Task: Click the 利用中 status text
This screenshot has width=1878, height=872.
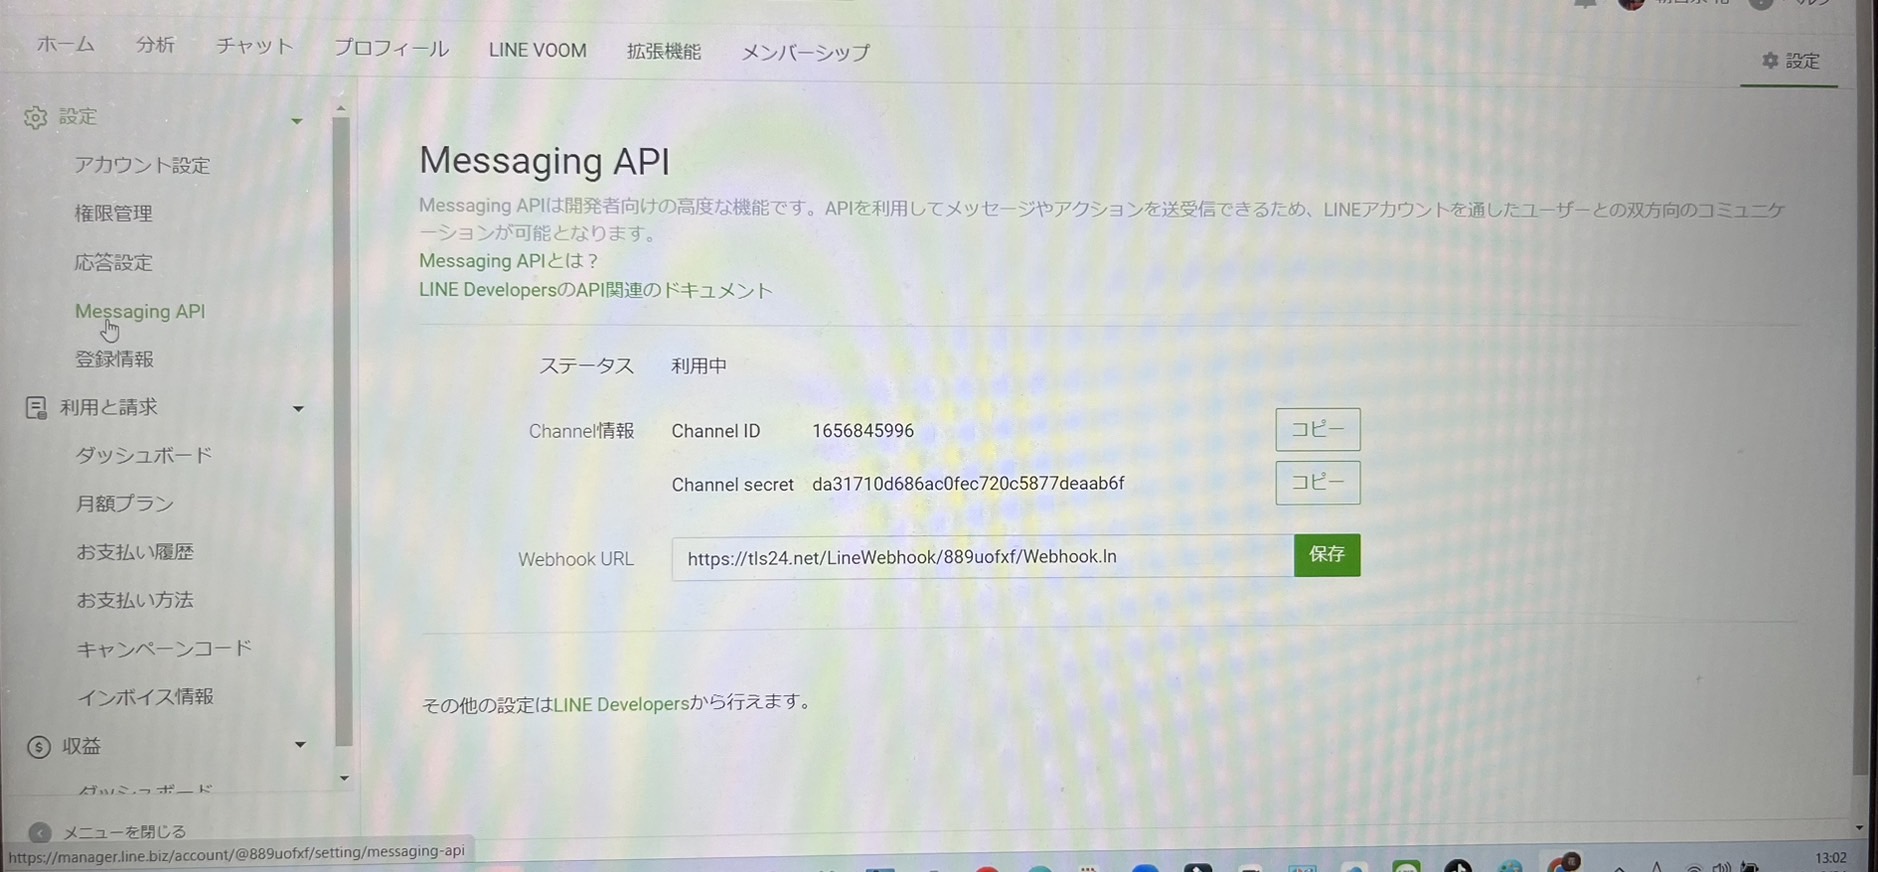Action: 699,366
